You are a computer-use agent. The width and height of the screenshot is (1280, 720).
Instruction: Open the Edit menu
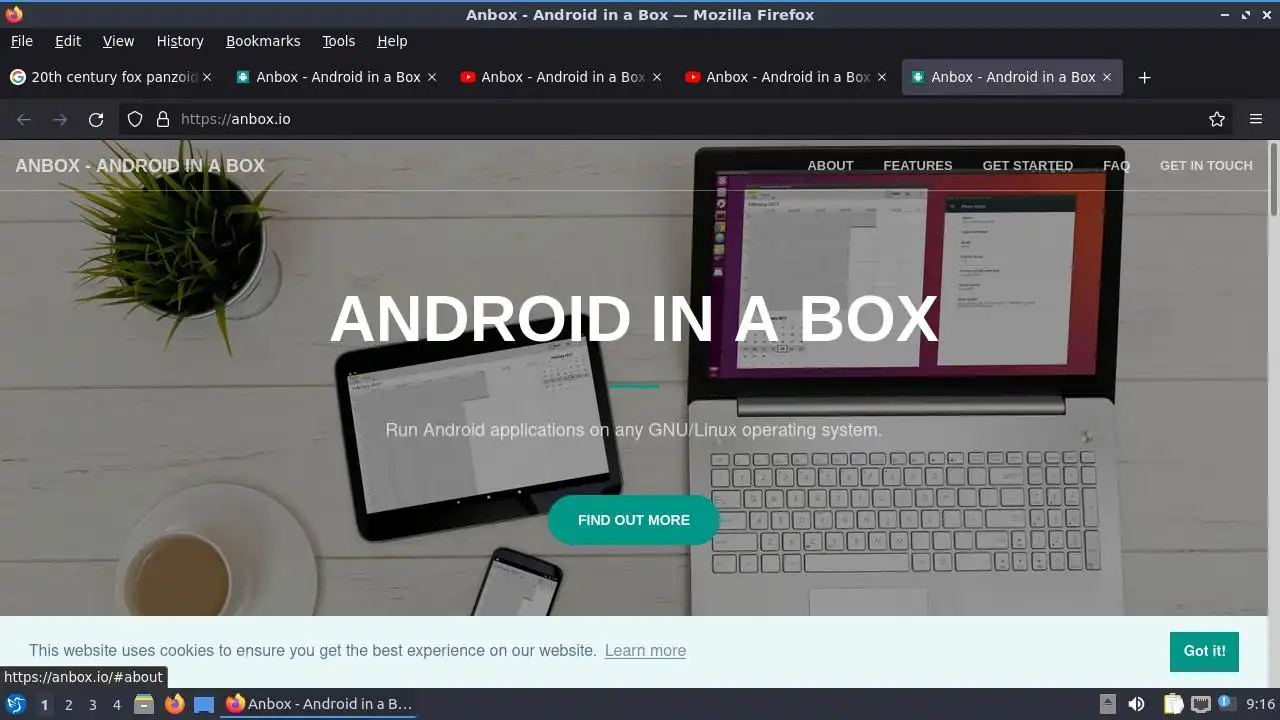pos(68,41)
